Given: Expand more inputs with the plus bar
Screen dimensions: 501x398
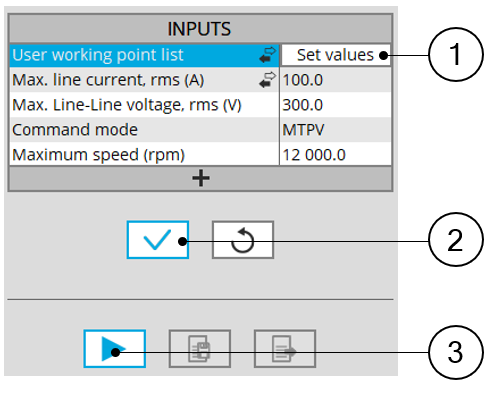Looking at the screenshot, I should (x=200, y=179).
